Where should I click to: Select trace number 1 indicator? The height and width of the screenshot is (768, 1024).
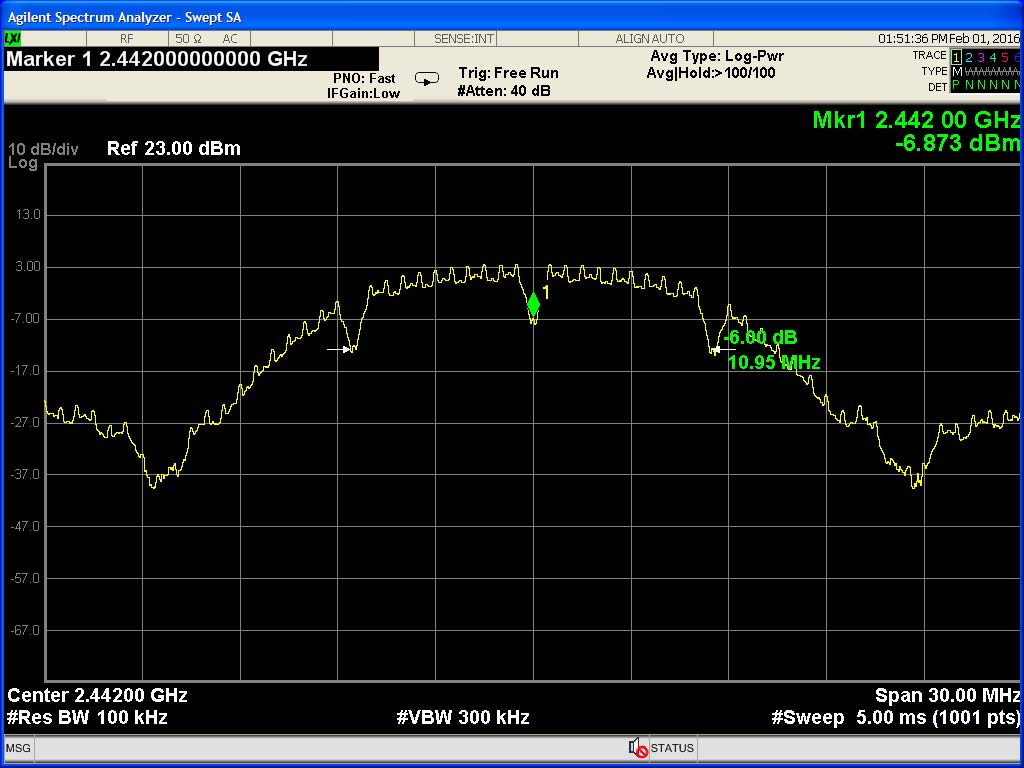pyautogui.click(x=956, y=57)
